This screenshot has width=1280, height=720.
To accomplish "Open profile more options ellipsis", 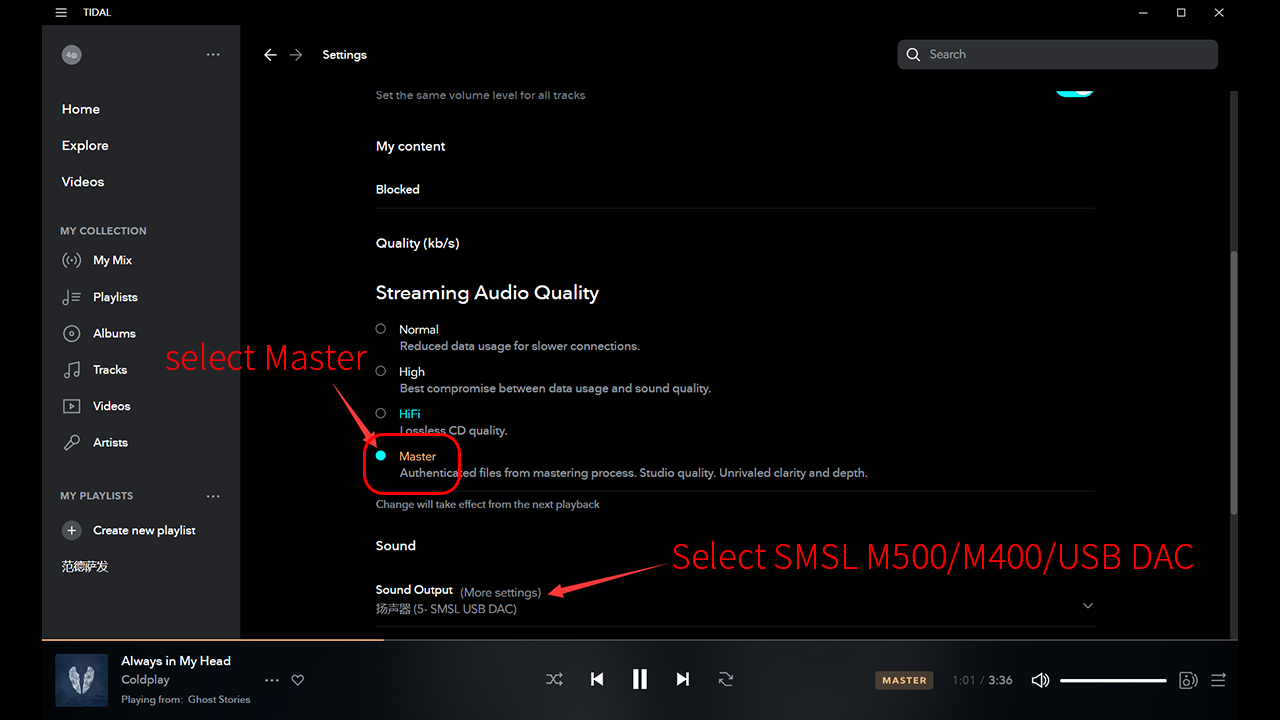I will point(213,55).
